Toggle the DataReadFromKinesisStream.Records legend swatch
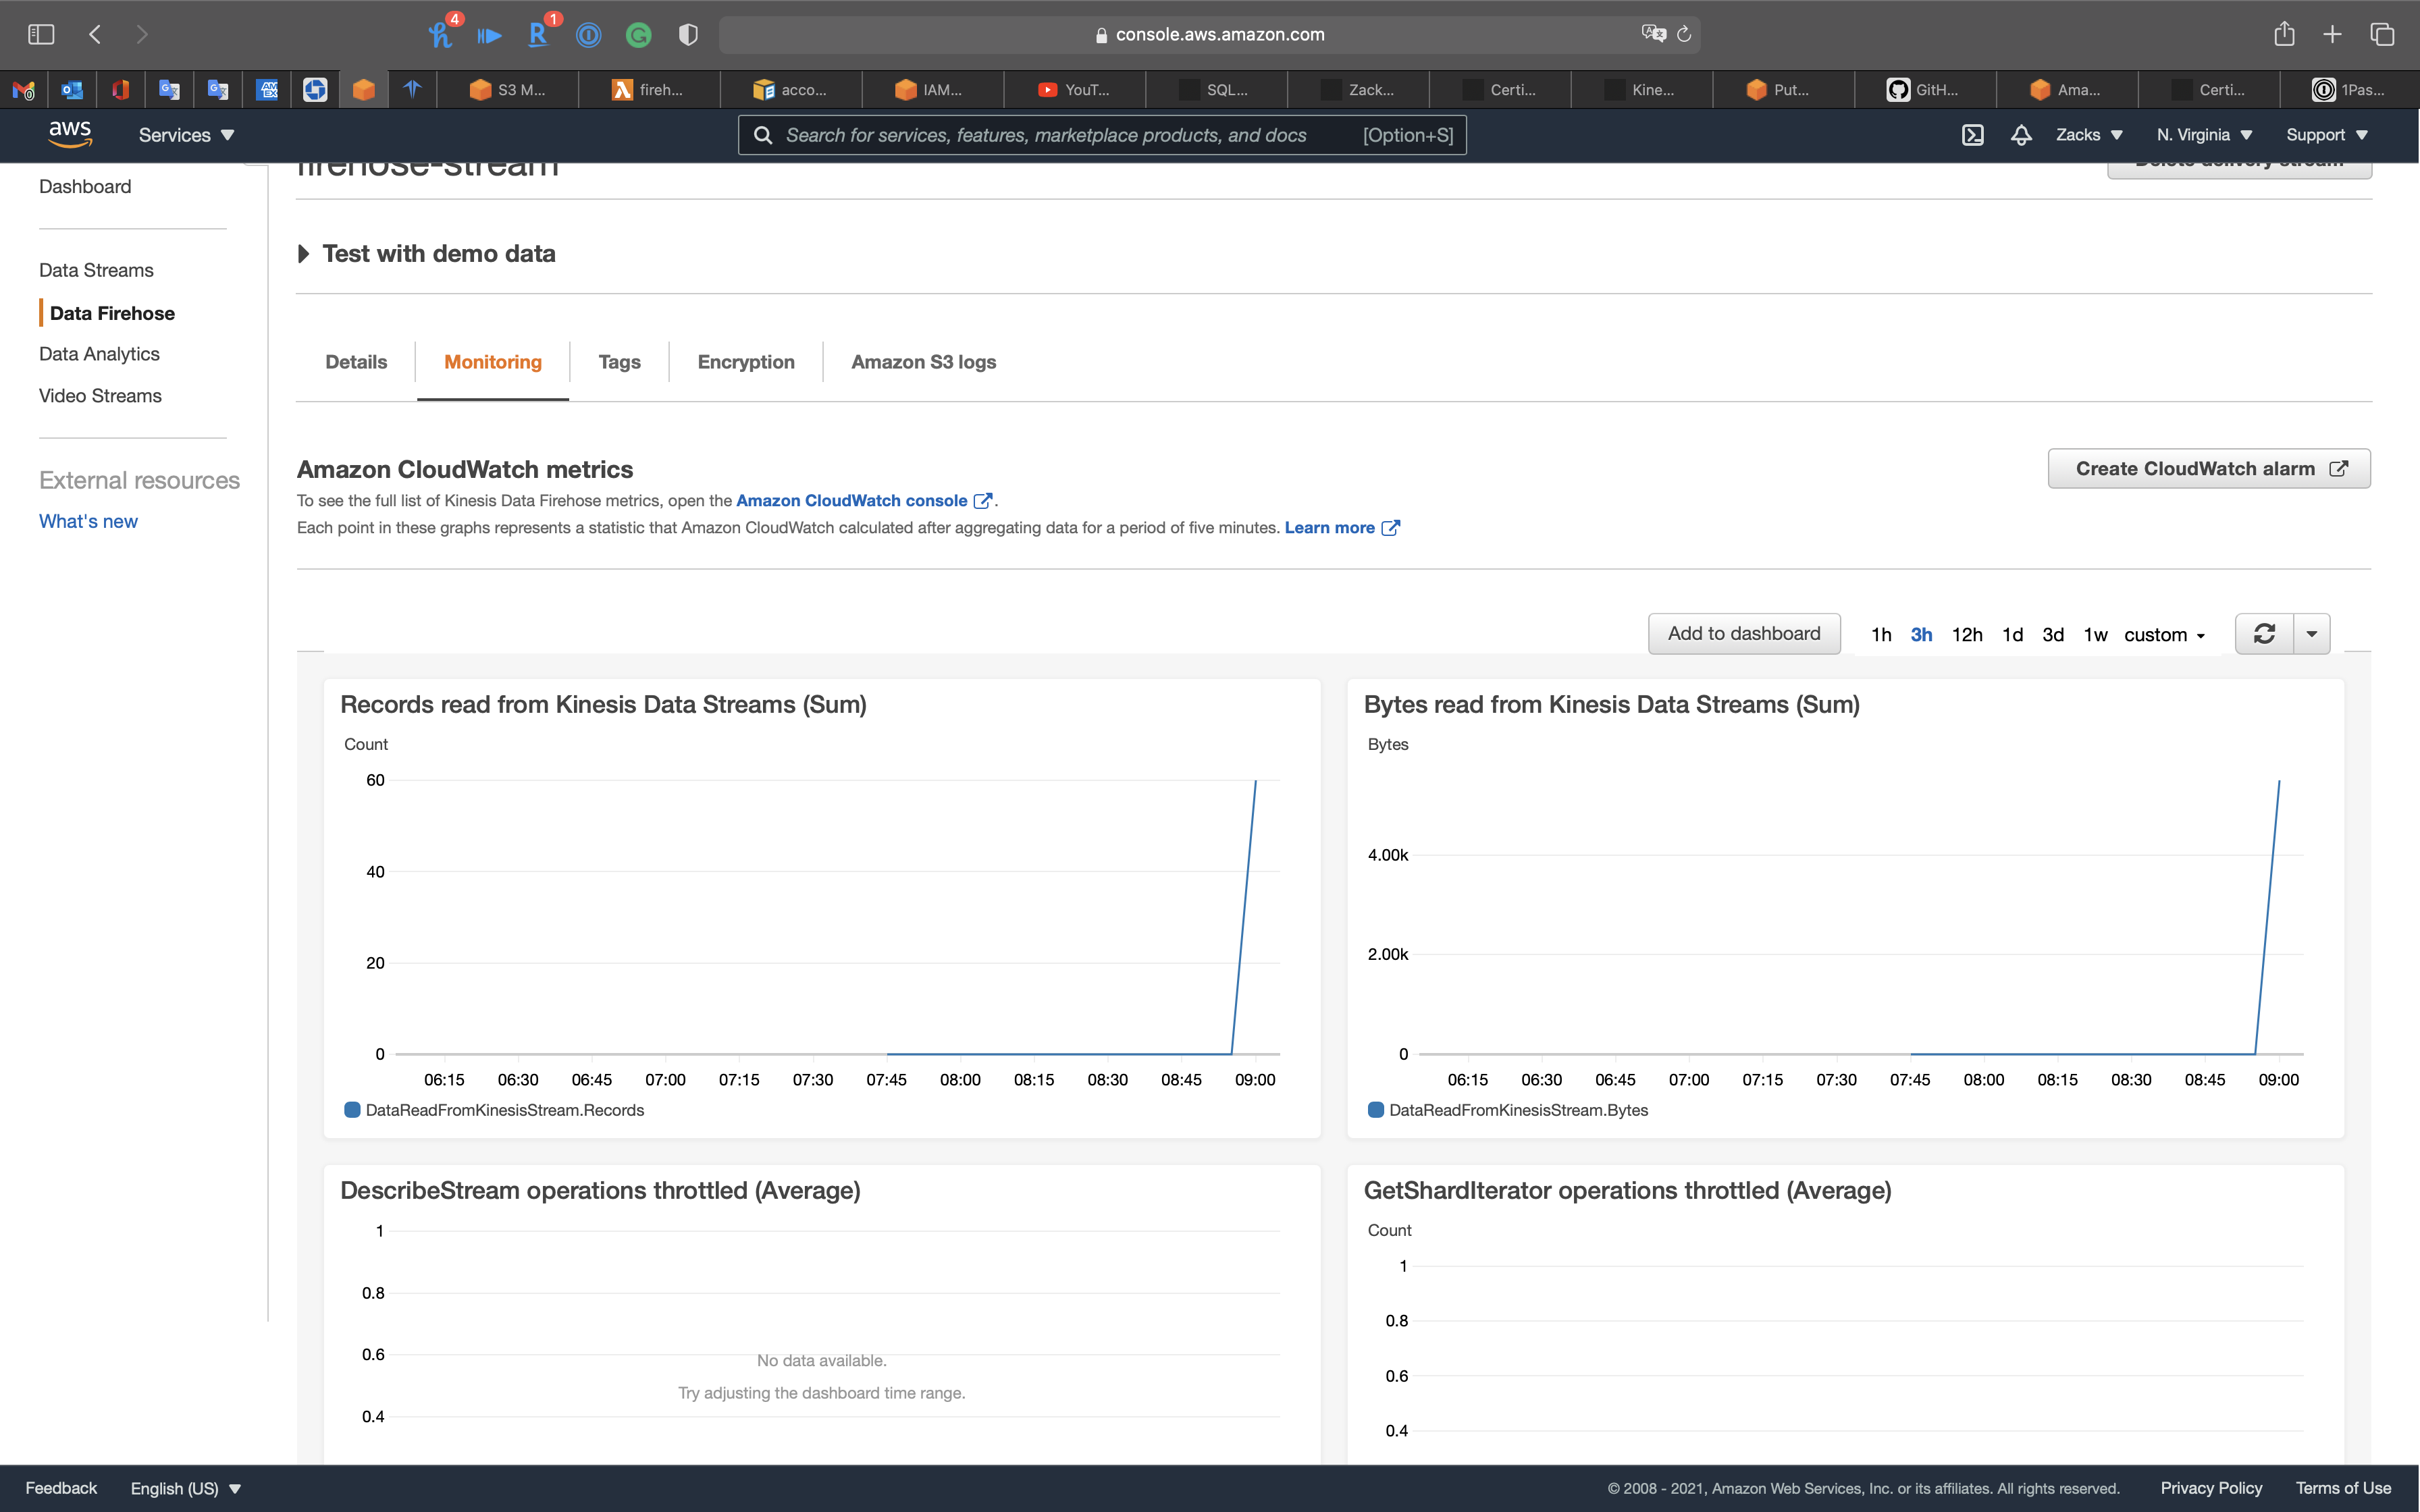The image size is (2420, 1512). coord(352,1110)
